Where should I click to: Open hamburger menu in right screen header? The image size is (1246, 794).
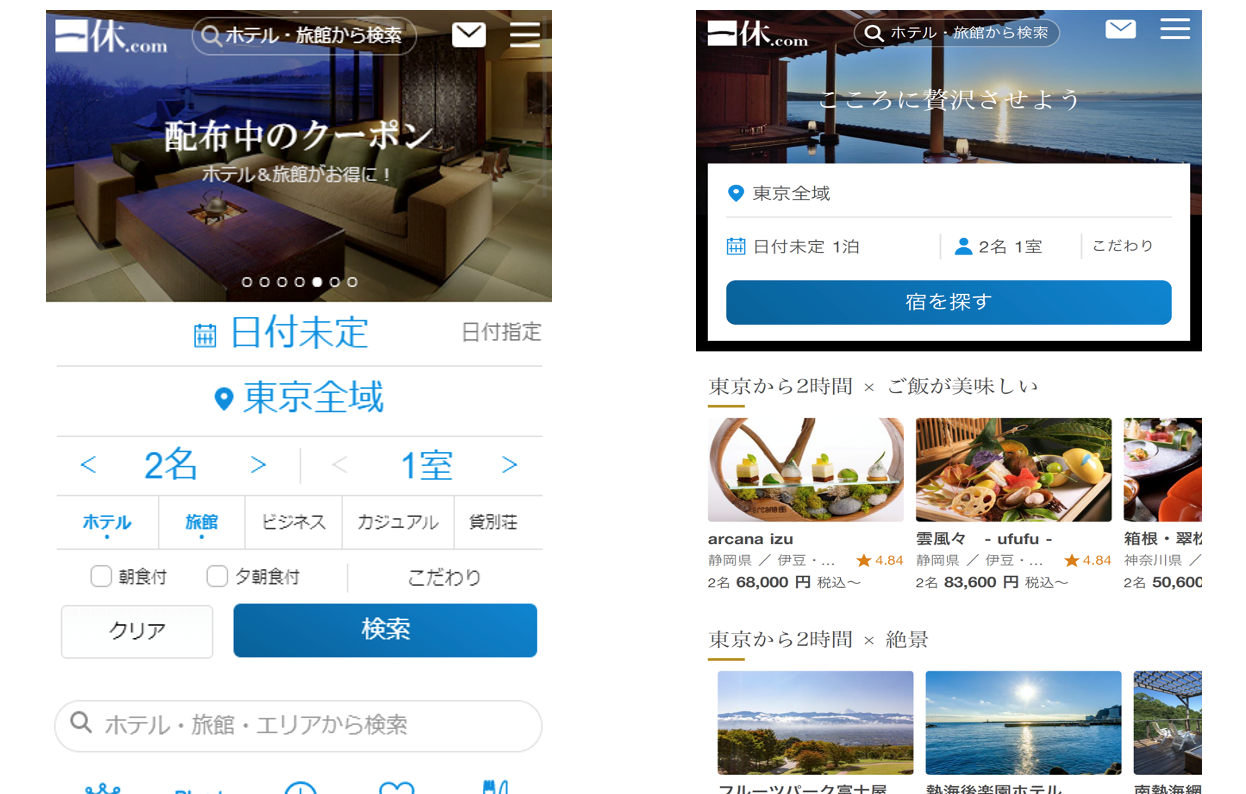tap(1175, 29)
